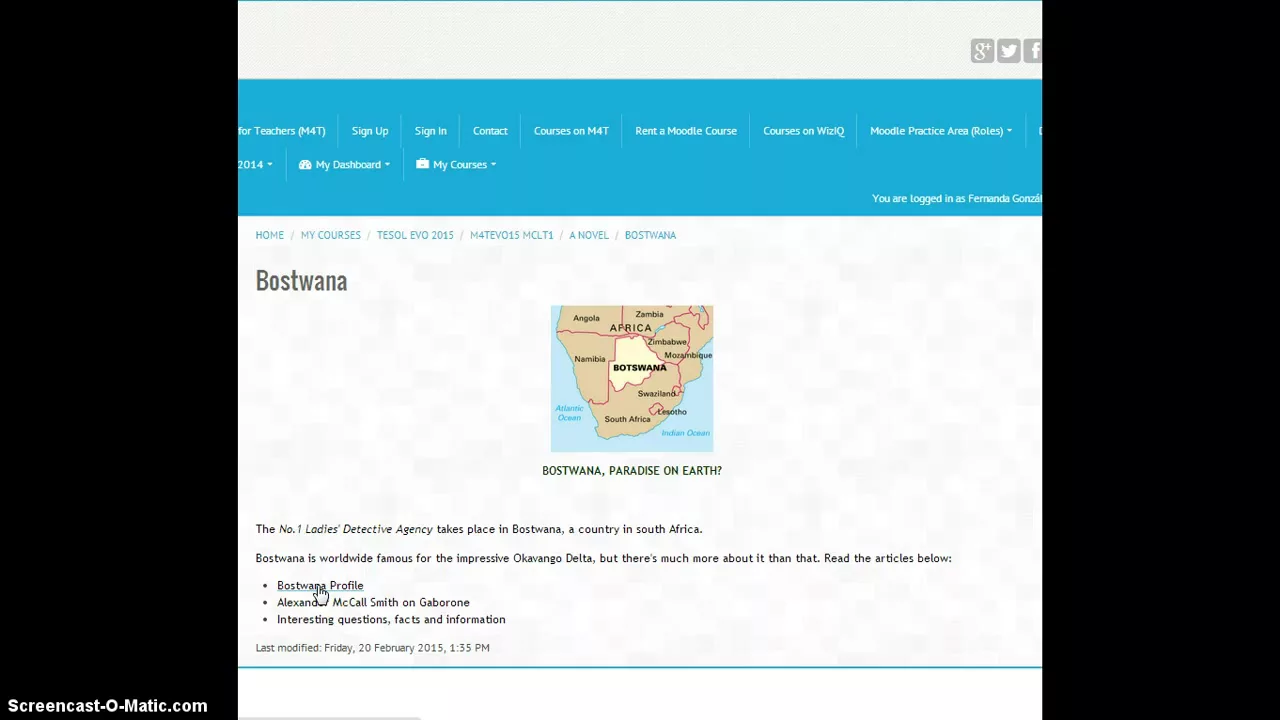Expand the 2014 dropdown menu

[255, 165]
